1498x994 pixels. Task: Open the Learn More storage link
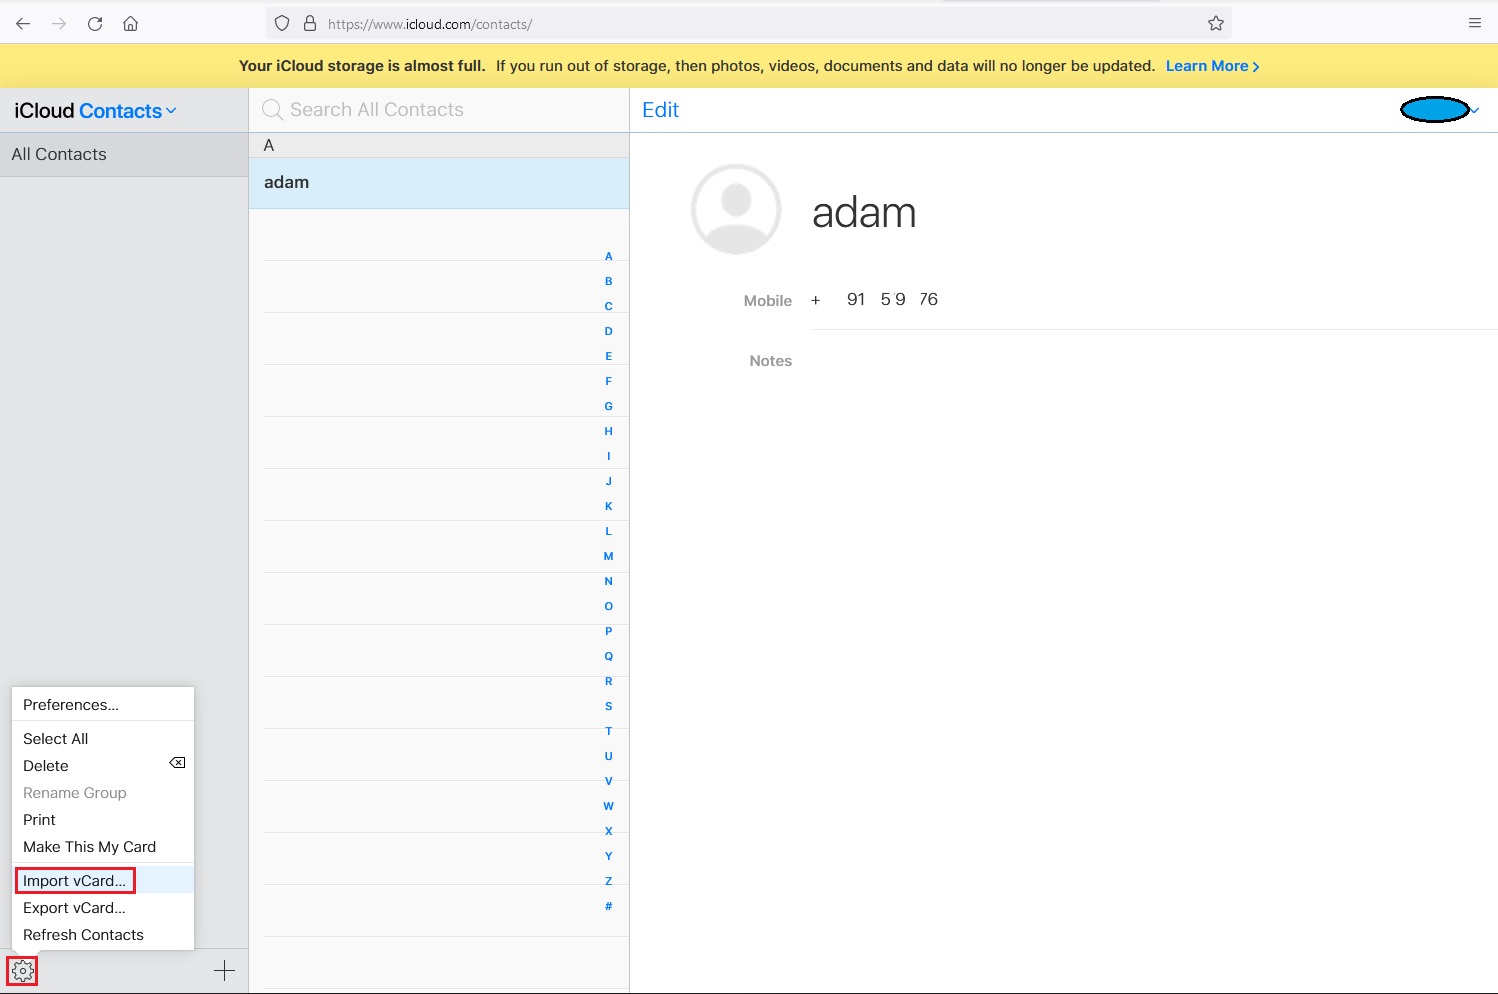[1208, 65]
